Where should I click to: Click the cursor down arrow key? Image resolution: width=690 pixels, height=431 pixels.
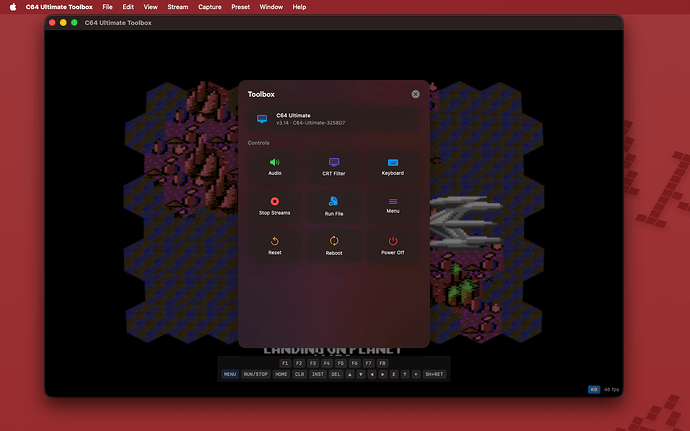[x=361, y=374]
